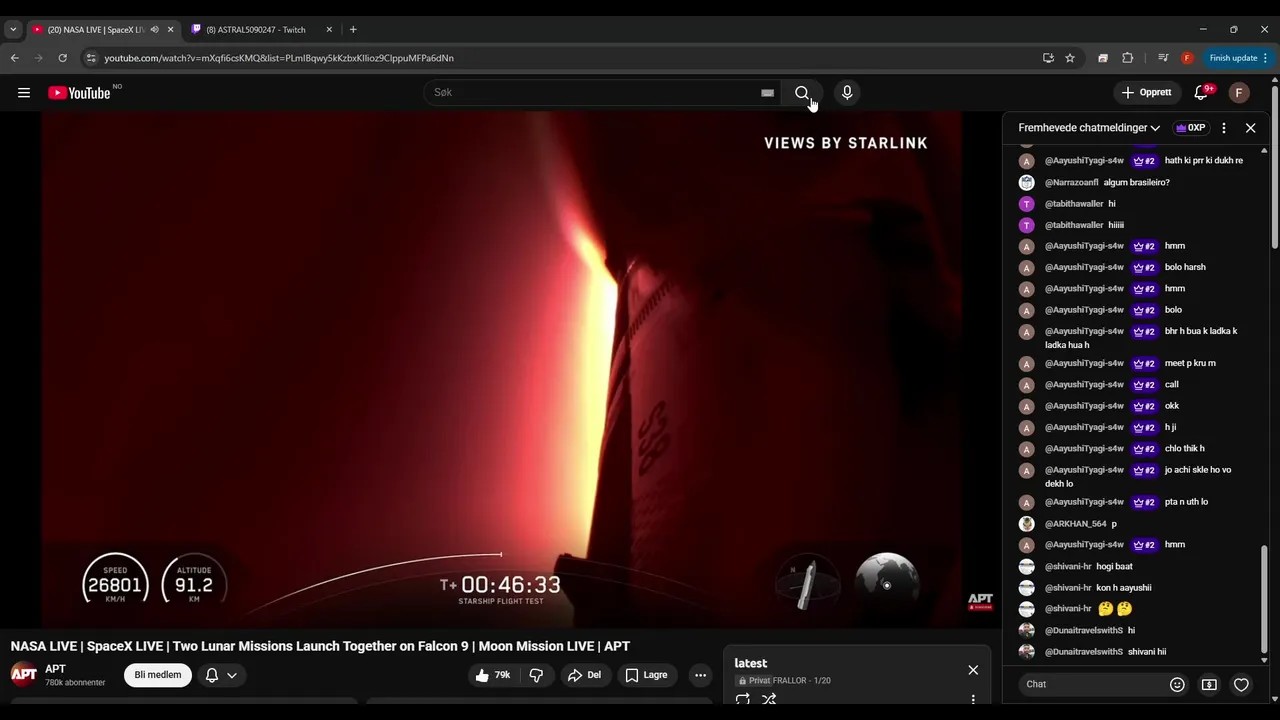Click the video player area
Screen dimensions: 1280x720
[x=501, y=369]
